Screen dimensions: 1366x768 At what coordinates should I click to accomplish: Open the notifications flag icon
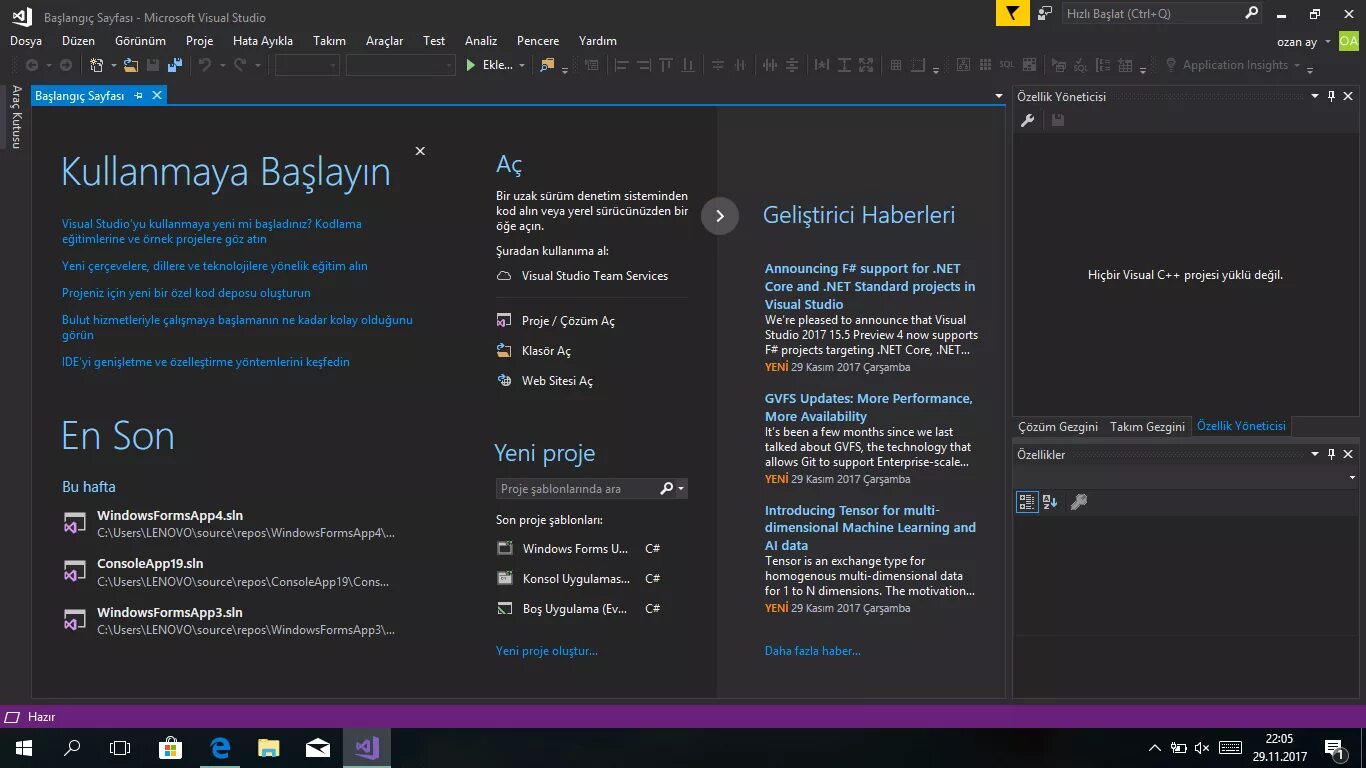[x=1012, y=13]
